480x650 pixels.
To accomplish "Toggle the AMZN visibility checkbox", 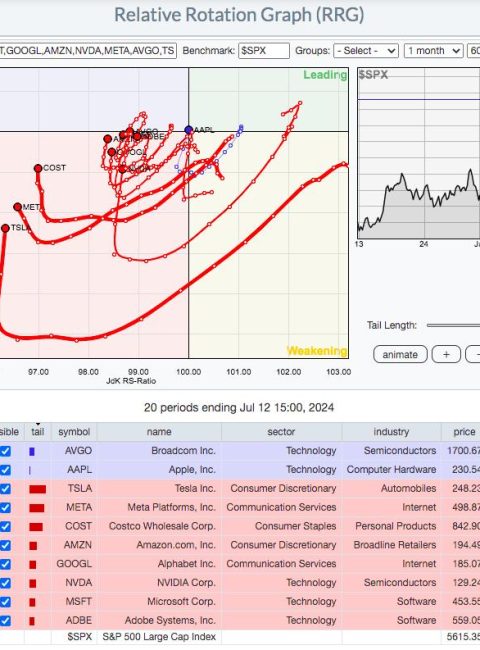I will (x=5, y=545).
